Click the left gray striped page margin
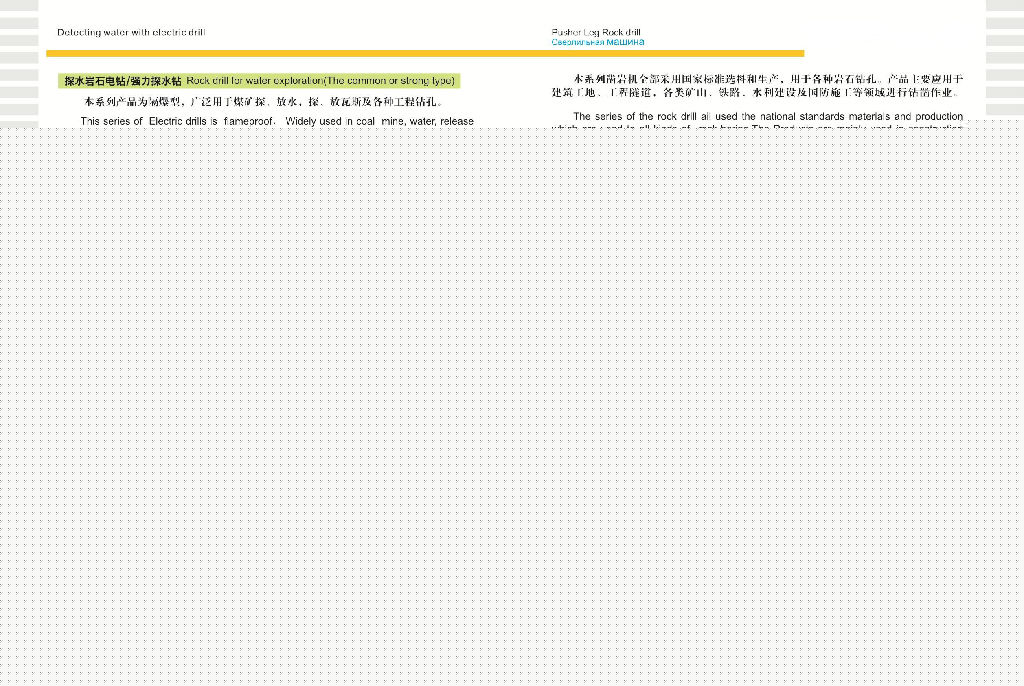 click(18, 62)
